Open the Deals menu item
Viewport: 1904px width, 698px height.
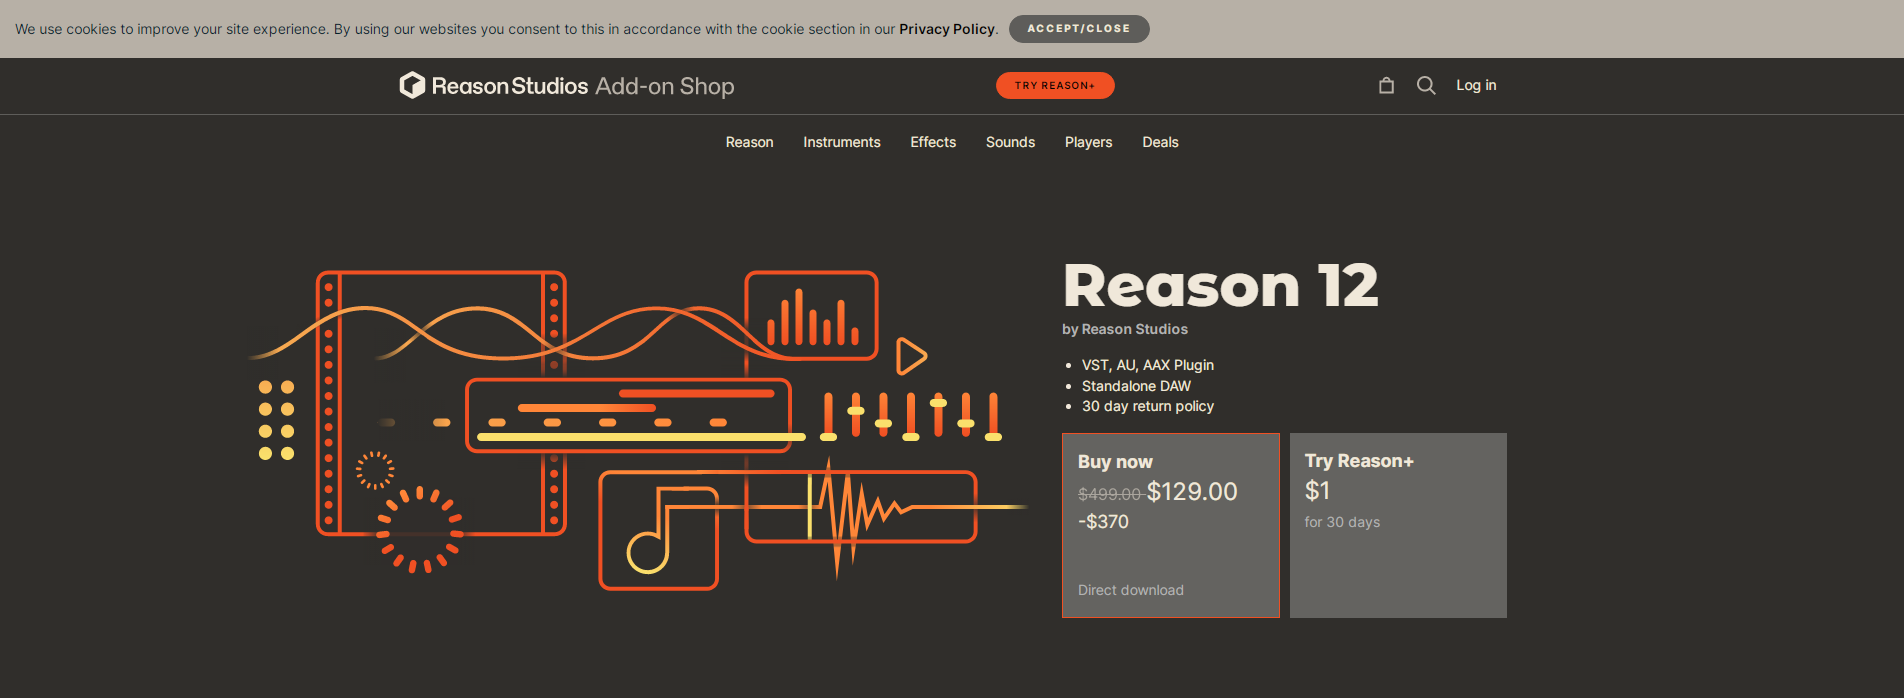point(1160,142)
